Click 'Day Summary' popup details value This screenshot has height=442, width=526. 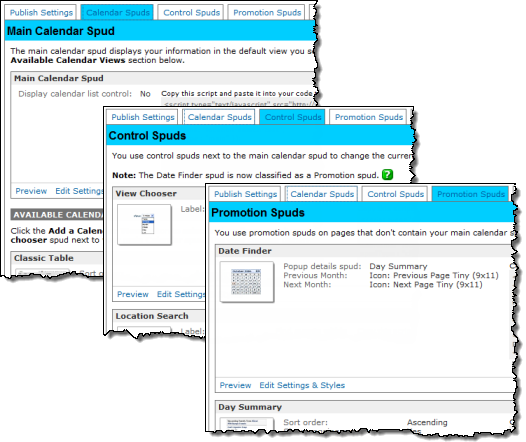[x=398, y=266]
